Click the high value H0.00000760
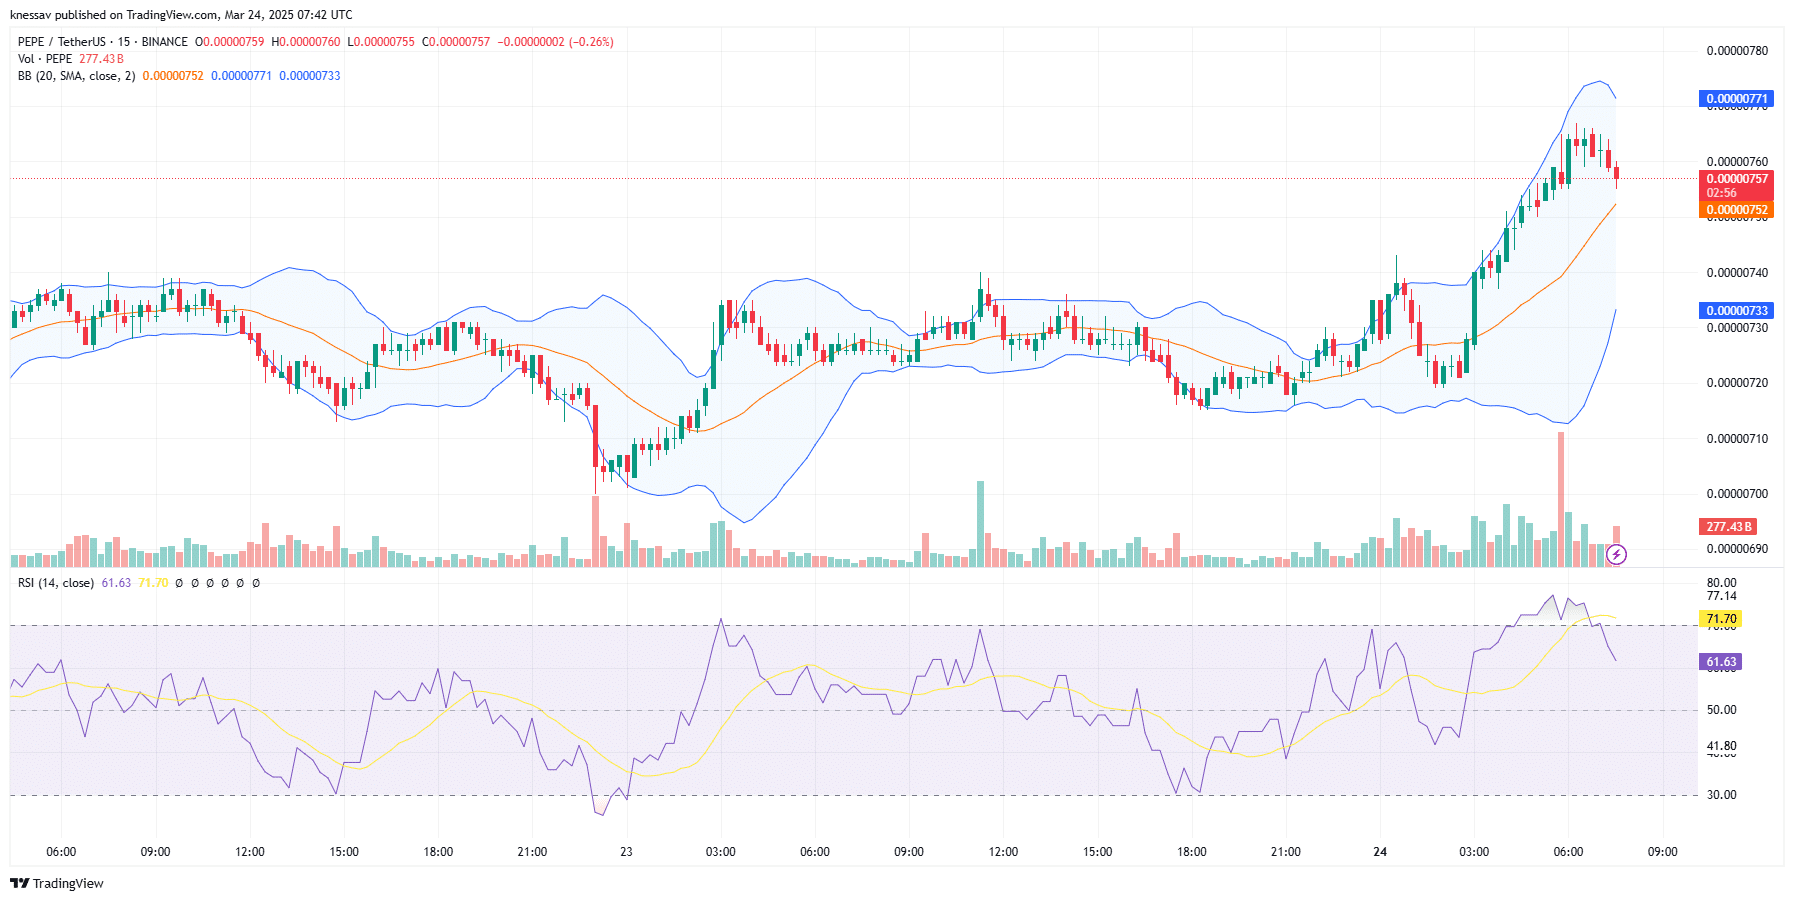 tap(306, 42)
